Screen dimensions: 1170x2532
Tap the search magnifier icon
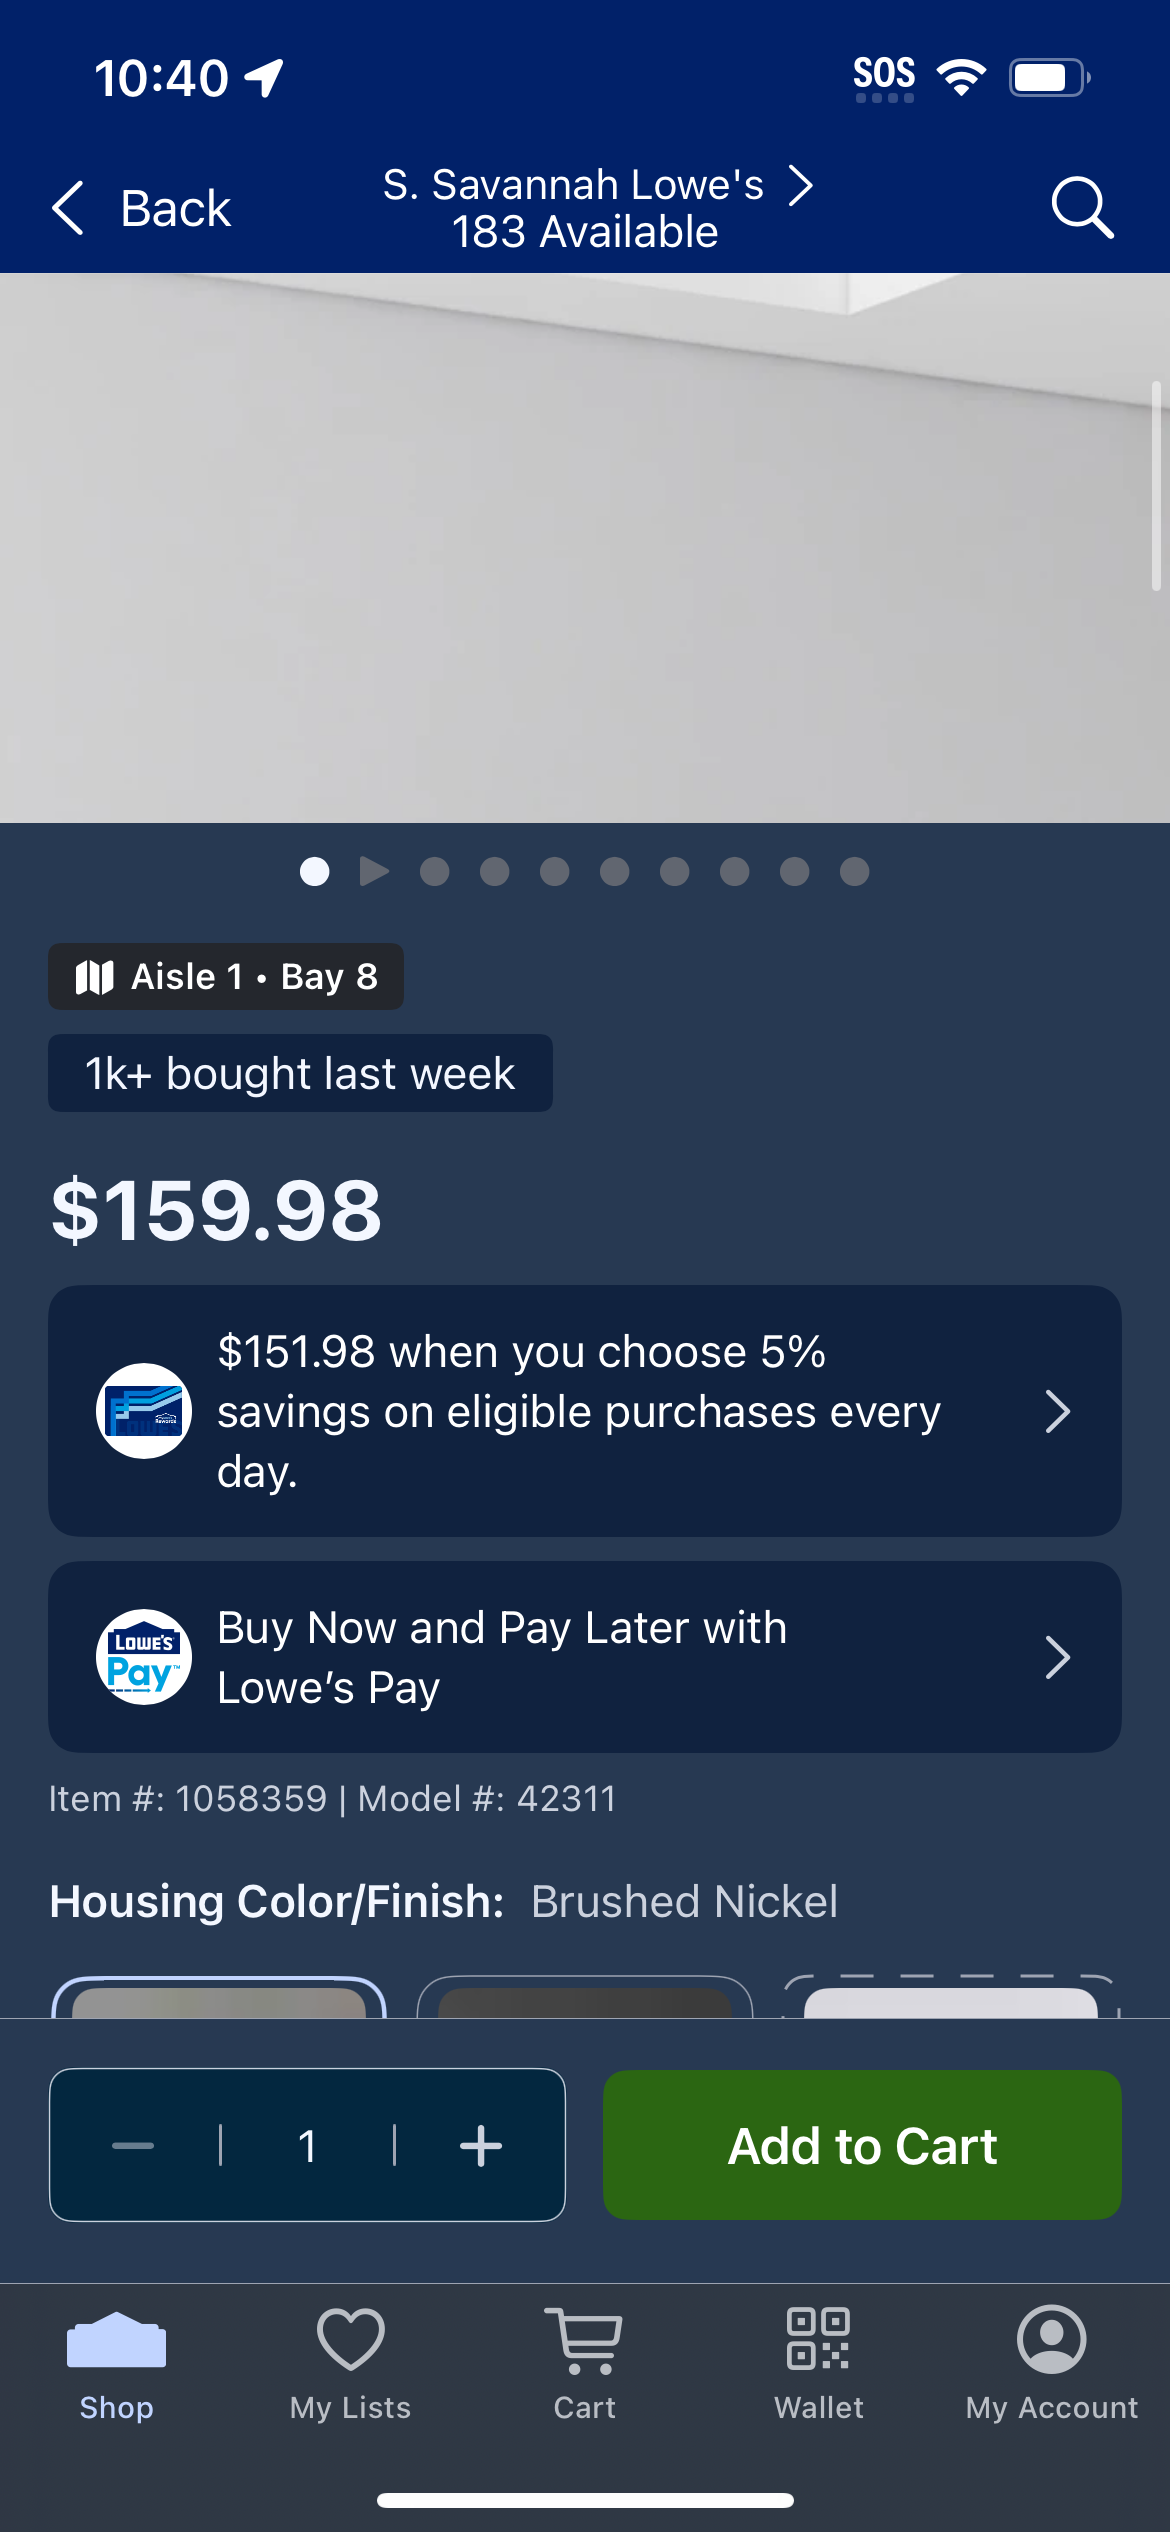pyautogui.click(x=1082, y=208)
